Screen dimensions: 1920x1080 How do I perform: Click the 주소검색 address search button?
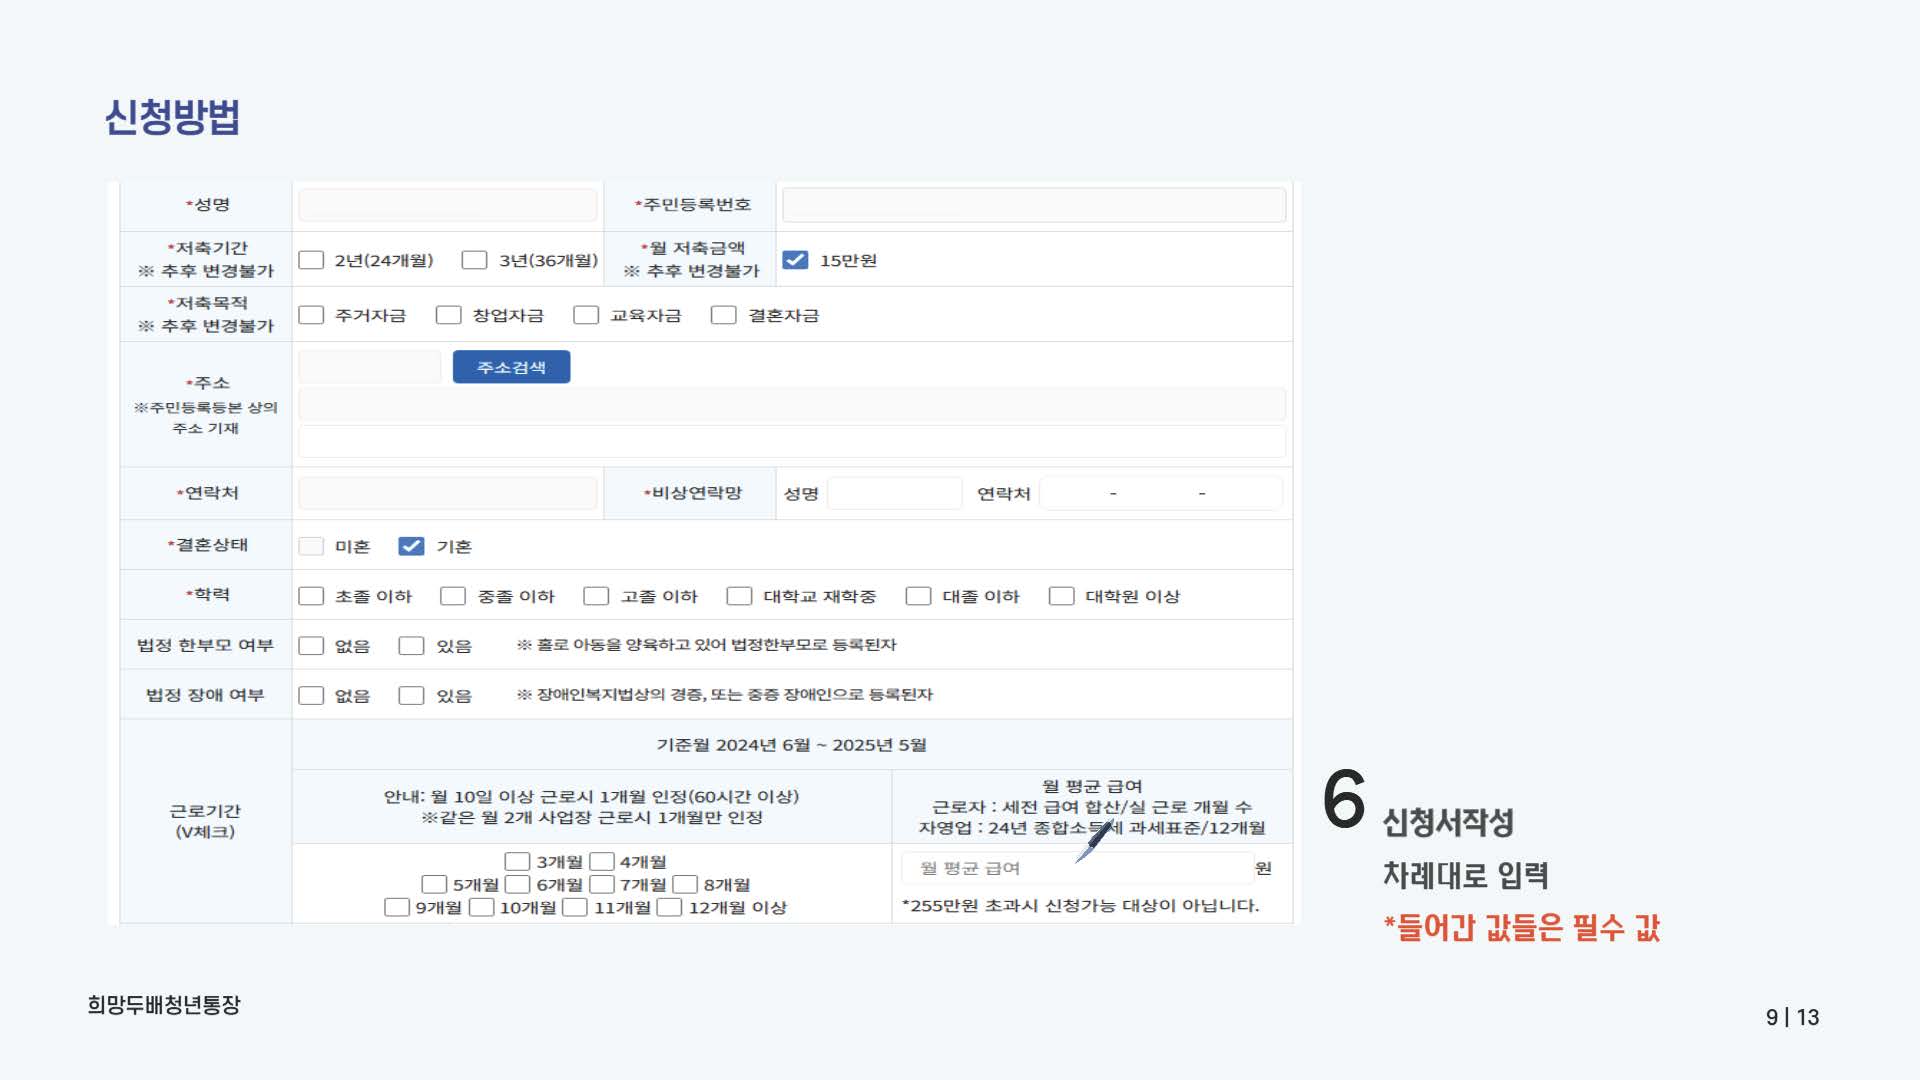click(x=511, y=366)
